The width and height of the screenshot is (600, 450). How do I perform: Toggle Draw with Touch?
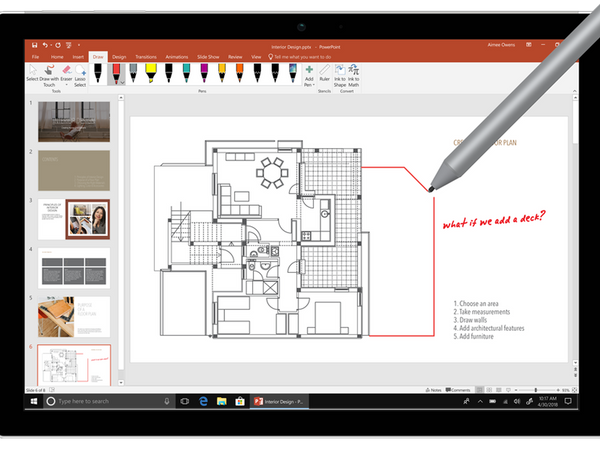tap(49, 76)
